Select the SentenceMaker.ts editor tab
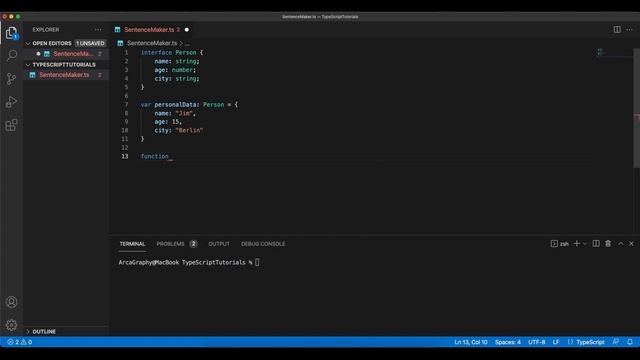Viewport: 640px width, 360px height. [152, 30]
